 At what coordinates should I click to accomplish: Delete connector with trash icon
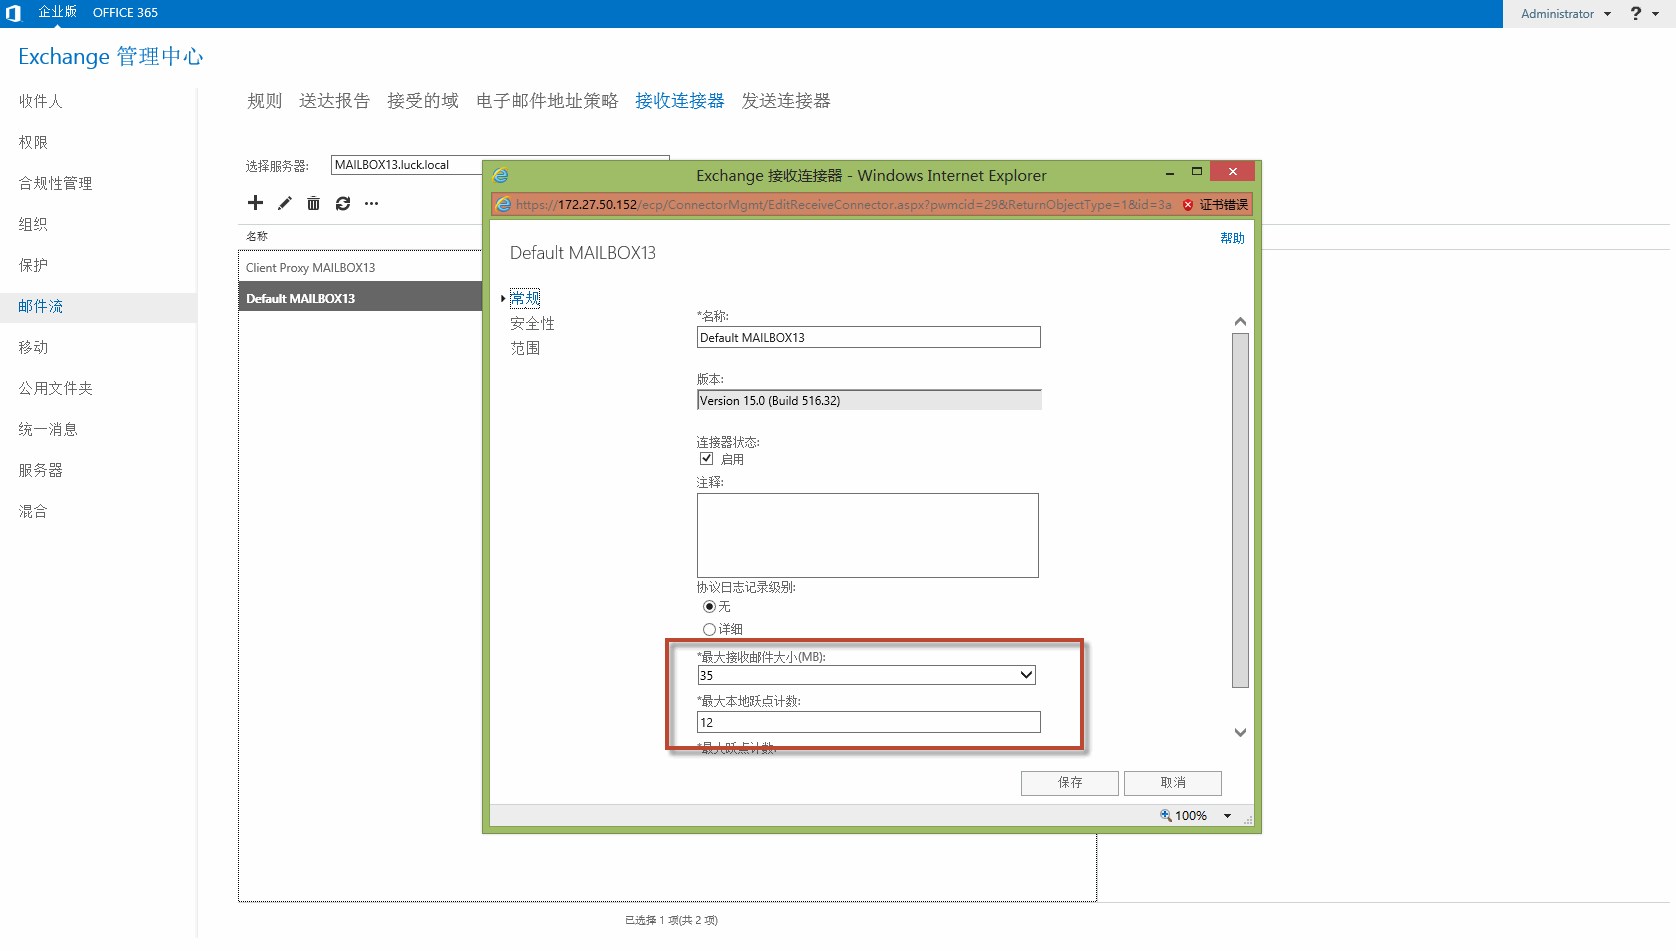click(313, 203)
